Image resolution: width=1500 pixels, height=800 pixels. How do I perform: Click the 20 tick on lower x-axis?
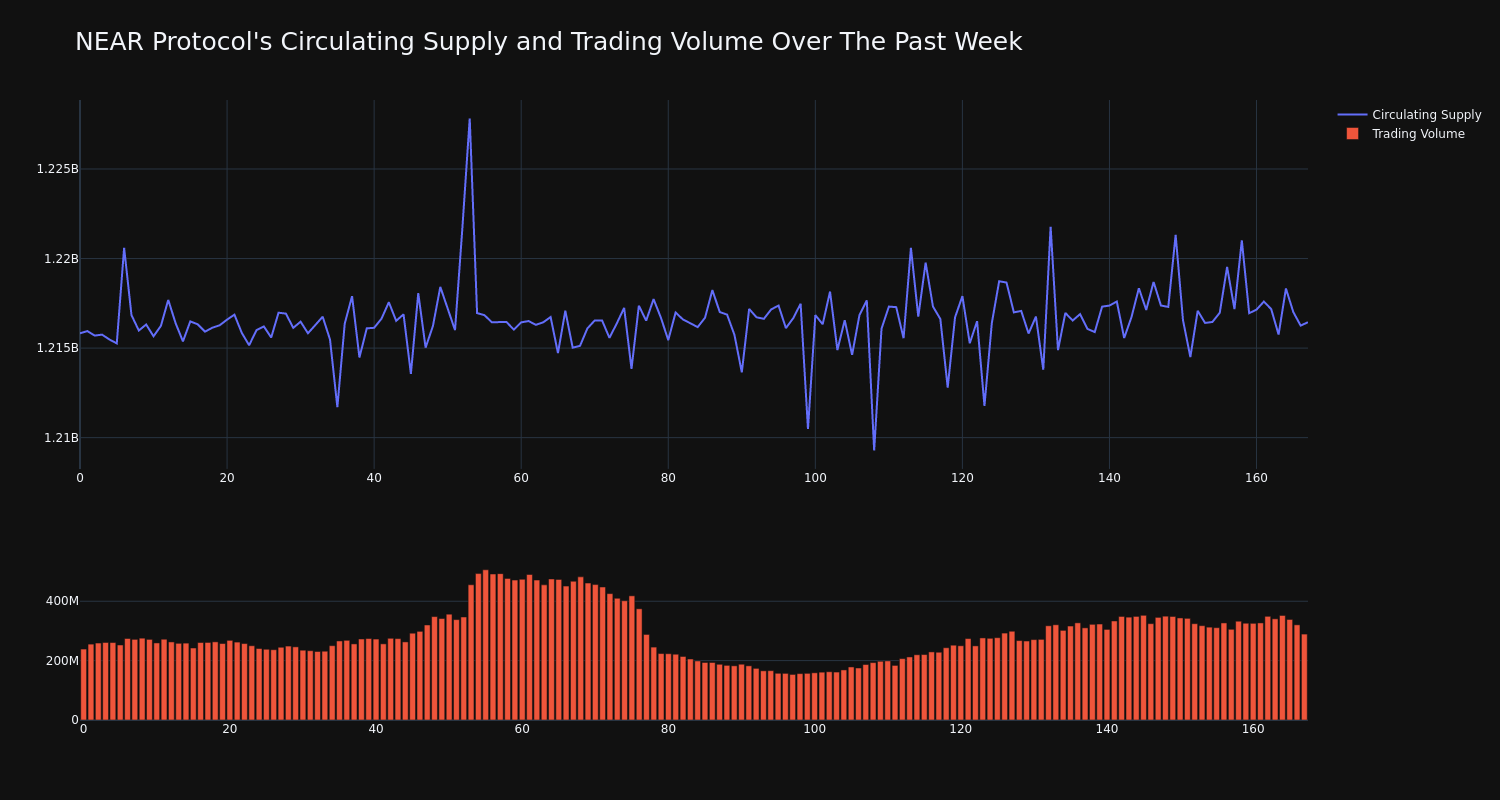[x=230, y=729]
